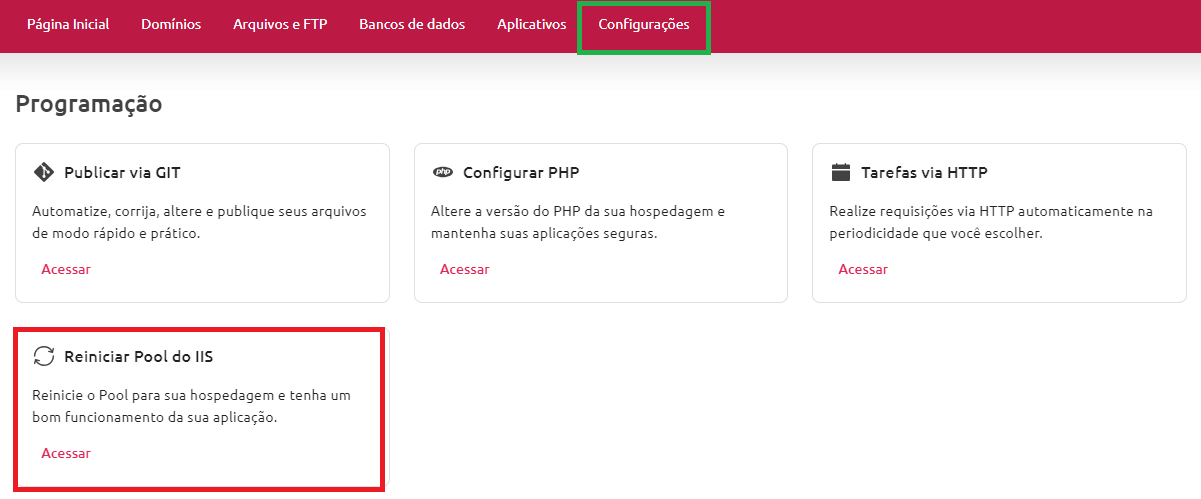Click the description 'Realize requisições via HTTP'
The height and width of the screenshot is (499, 1201).
pyautogui.click(x=991, y=222)
